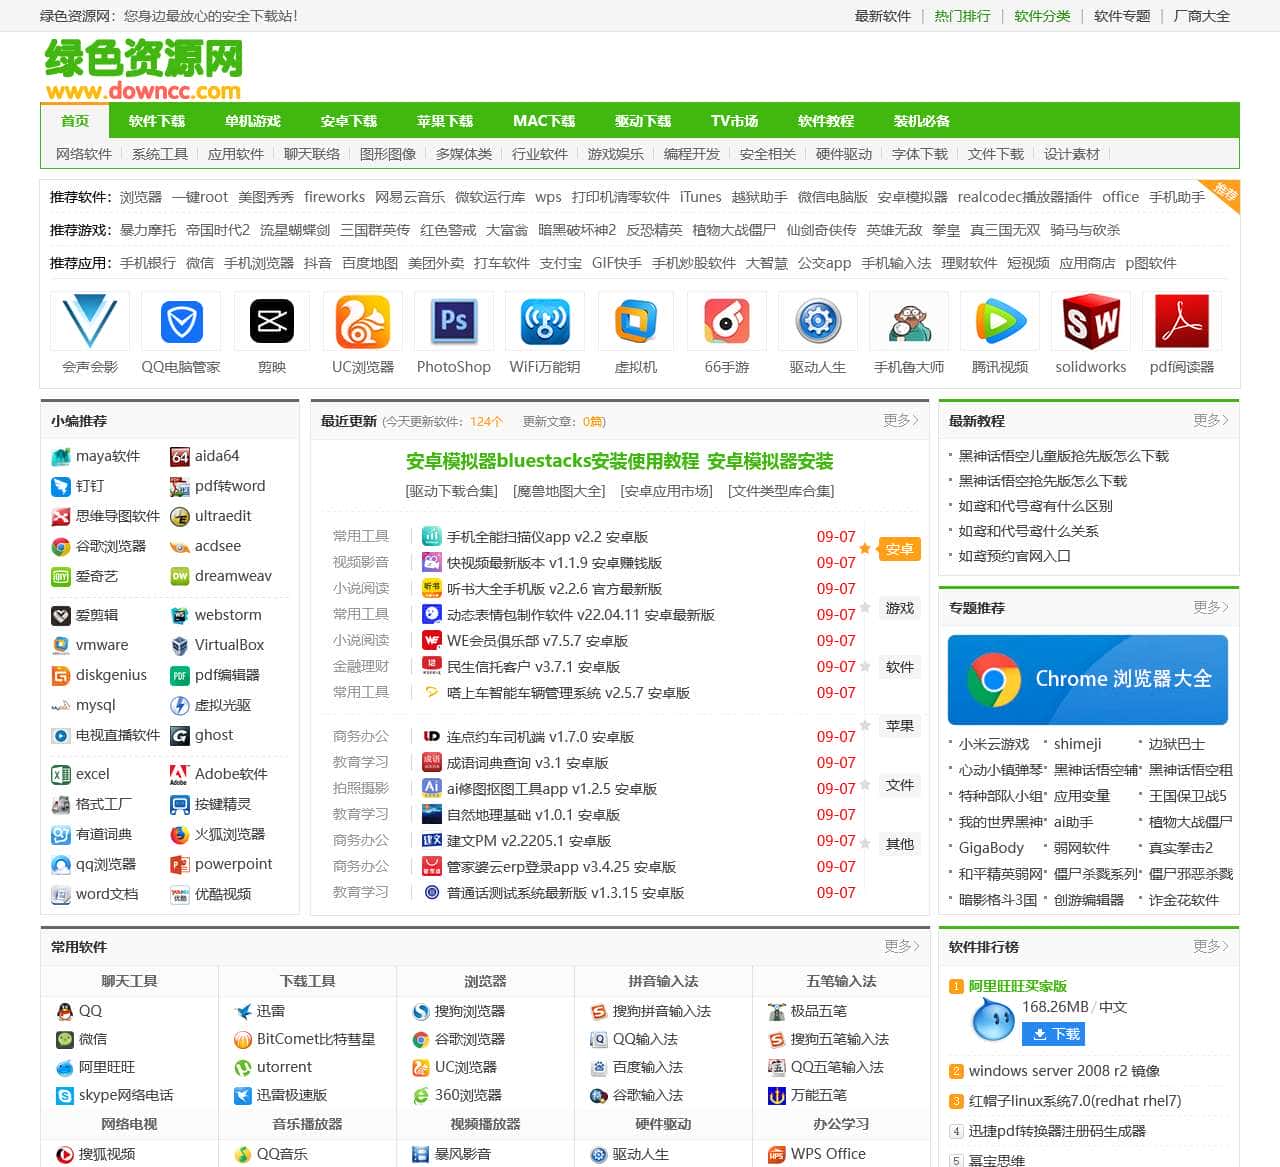The height and width of the screenshot is (1167, 1280).
Task: Switch to the 首页 nav tab
Action: click(x=75, y=121)
